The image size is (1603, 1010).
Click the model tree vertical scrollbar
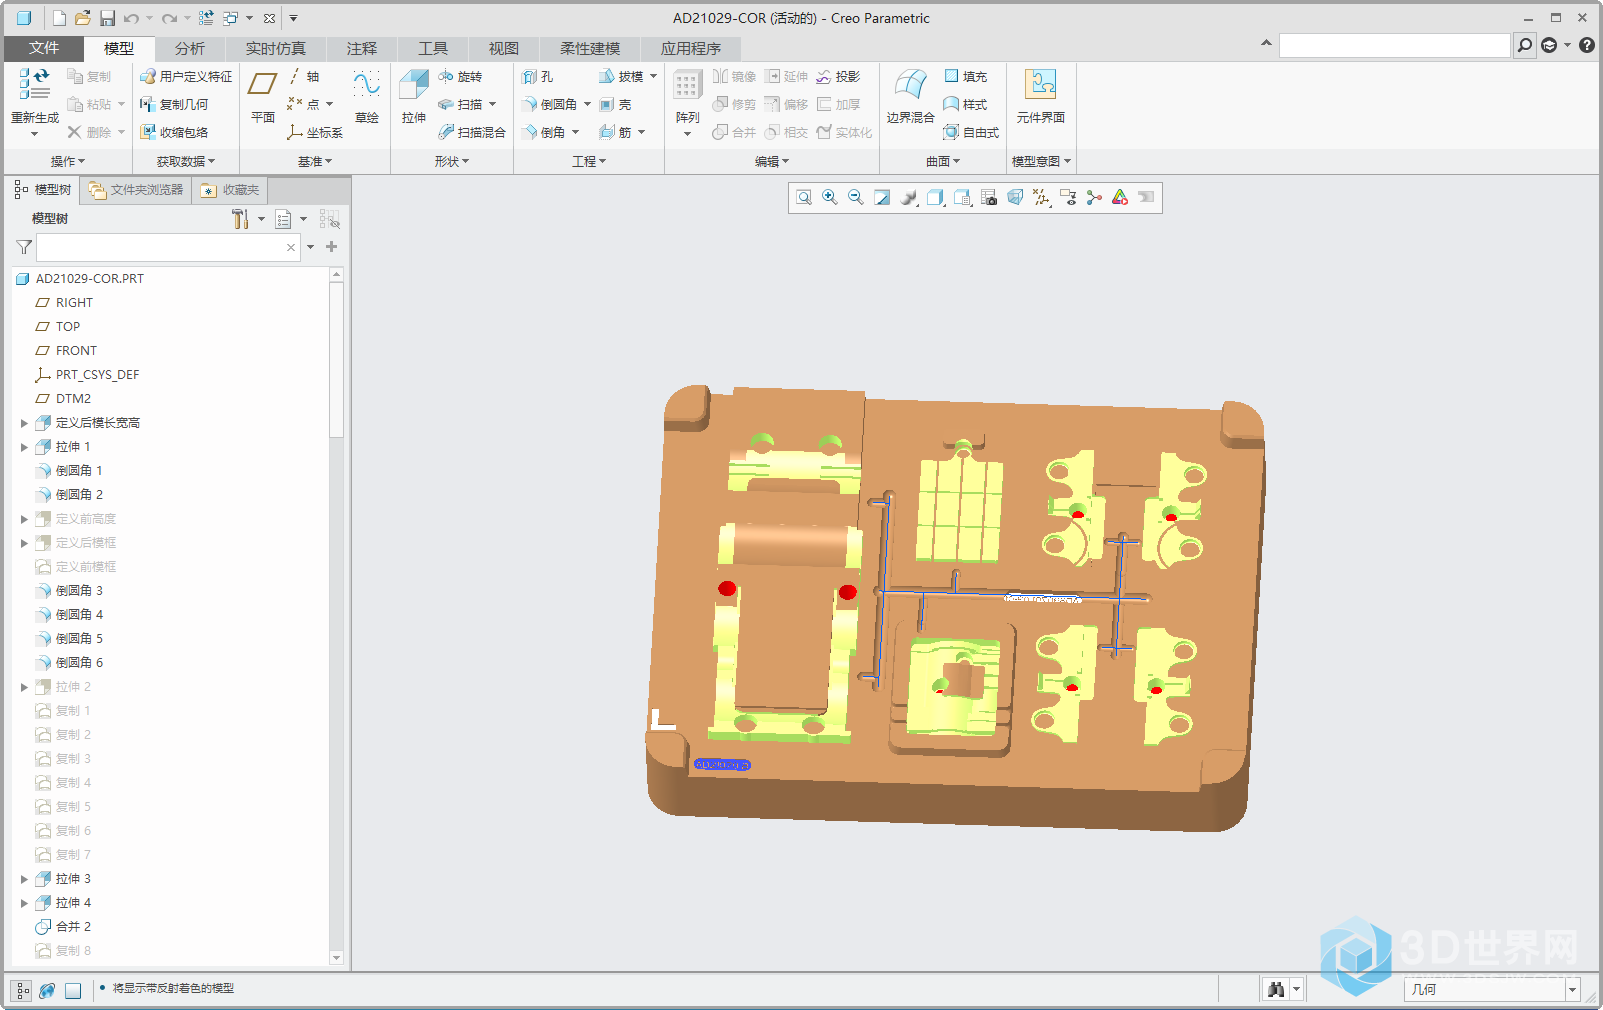[x=336, y=360]
